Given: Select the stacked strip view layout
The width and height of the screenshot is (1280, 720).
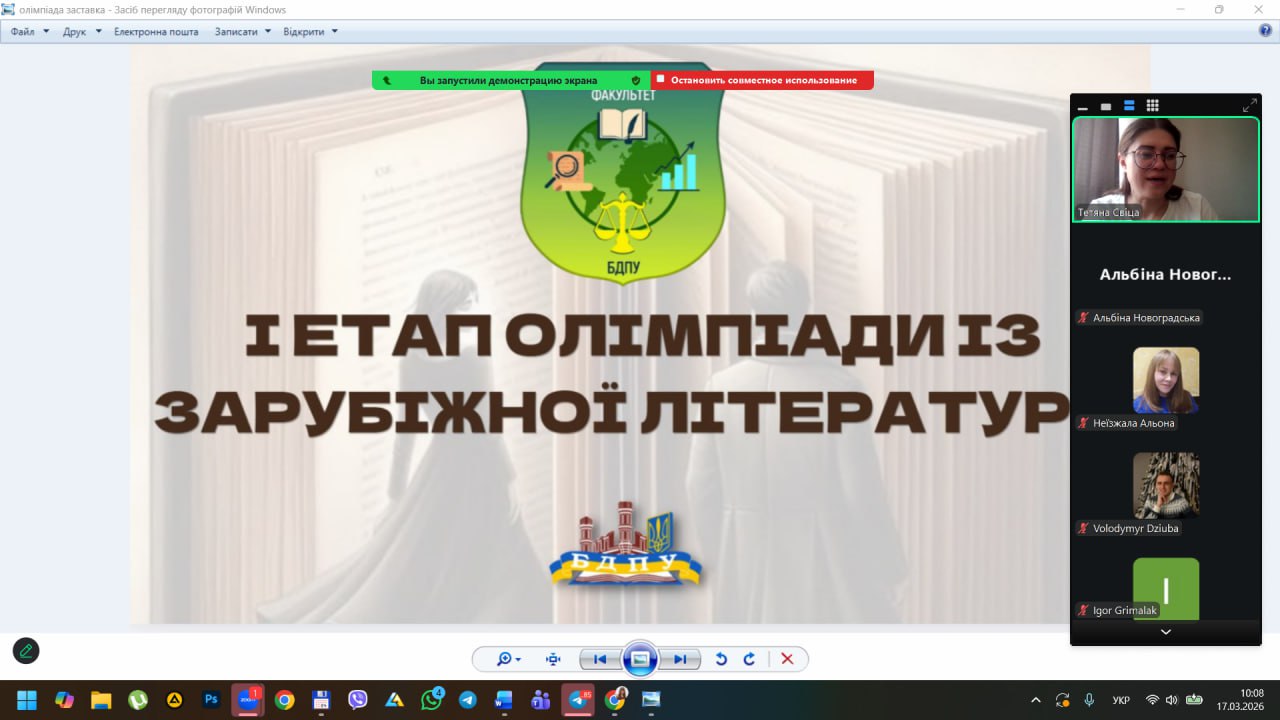Looking at the screenshot, I should point(1129,106).
